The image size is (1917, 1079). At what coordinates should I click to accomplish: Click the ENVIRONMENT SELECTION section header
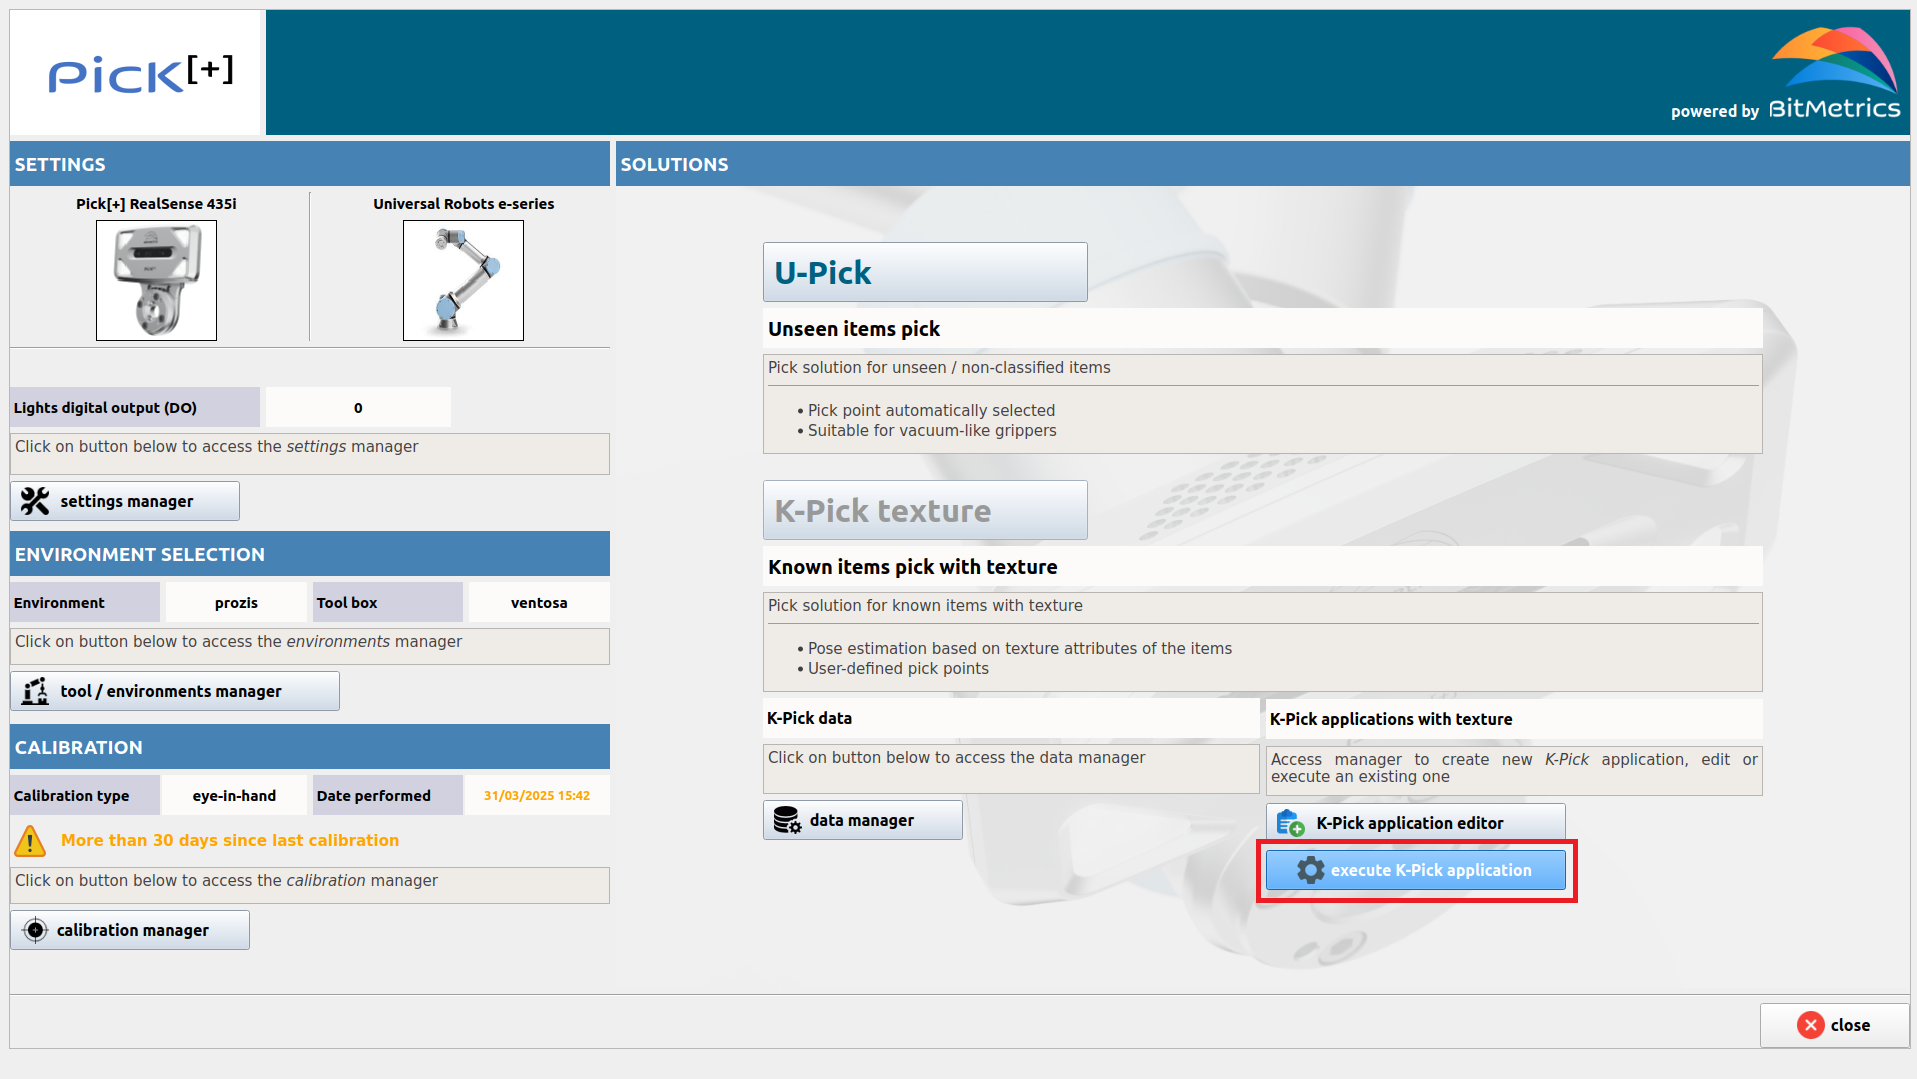coord(310,554)
